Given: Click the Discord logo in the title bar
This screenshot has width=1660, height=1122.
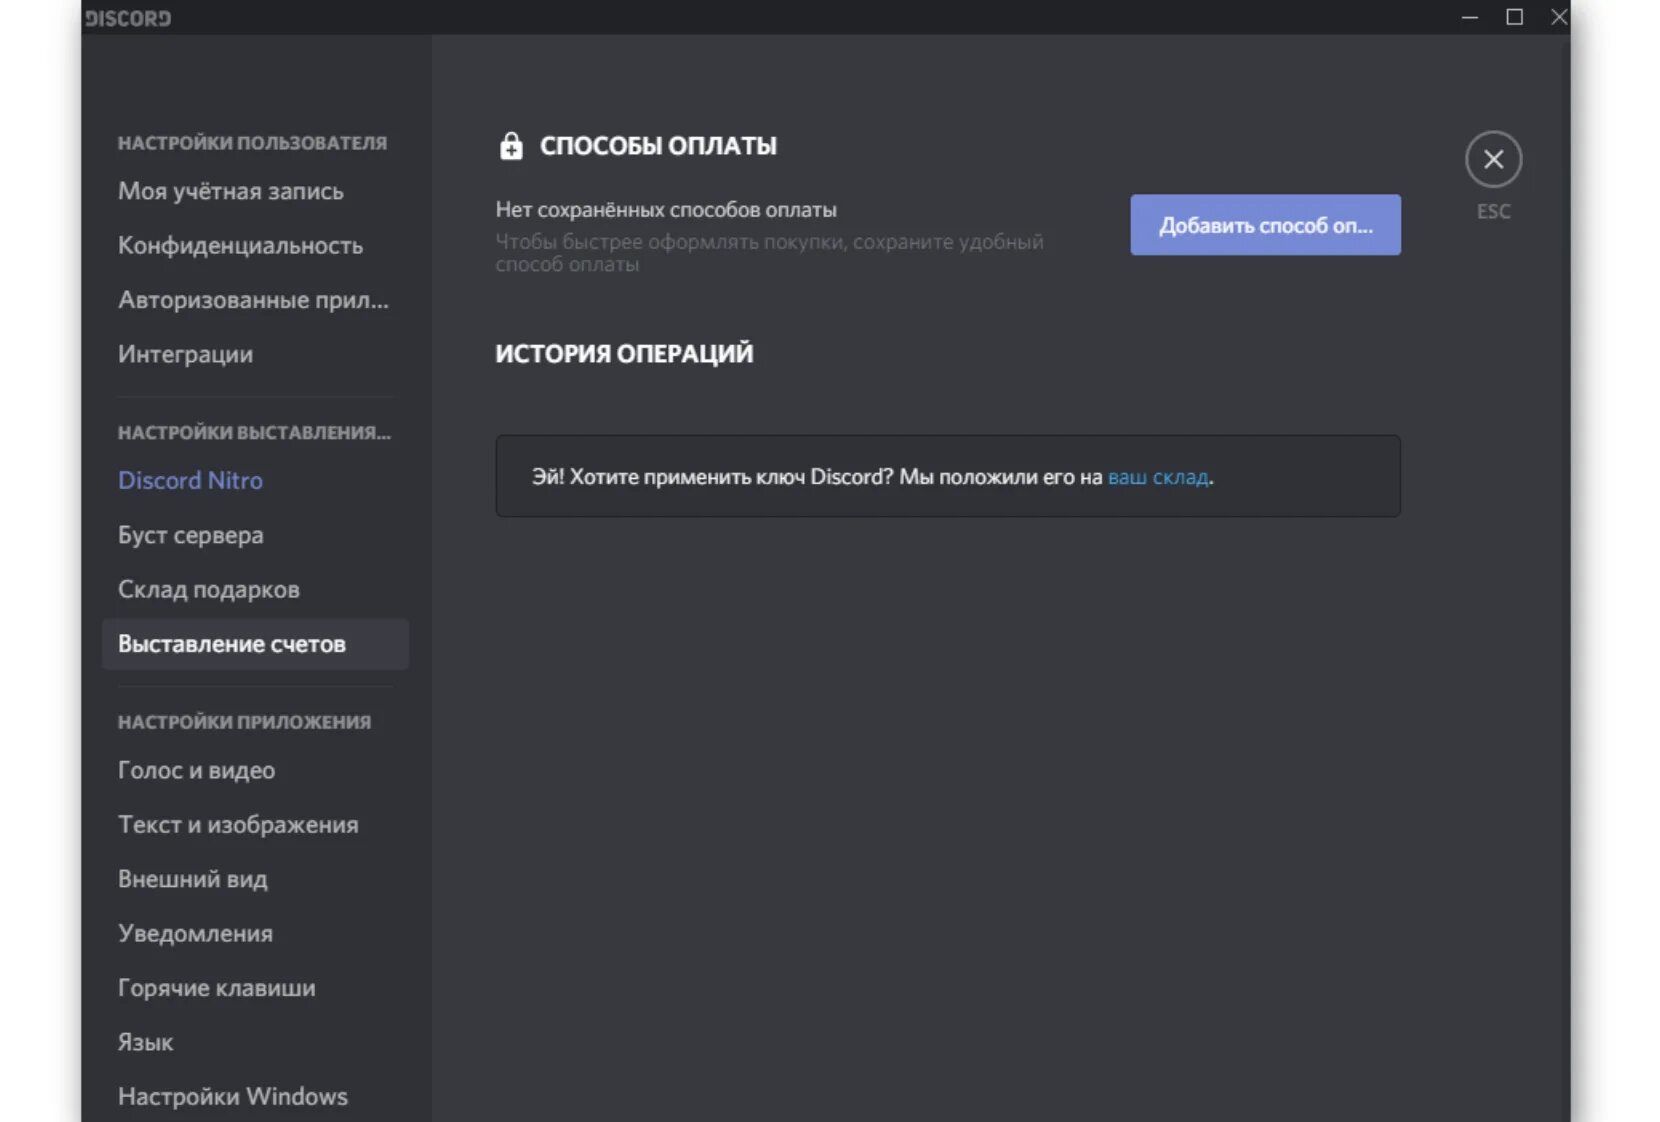Looking at the screenshot, I should coord(128,18).
